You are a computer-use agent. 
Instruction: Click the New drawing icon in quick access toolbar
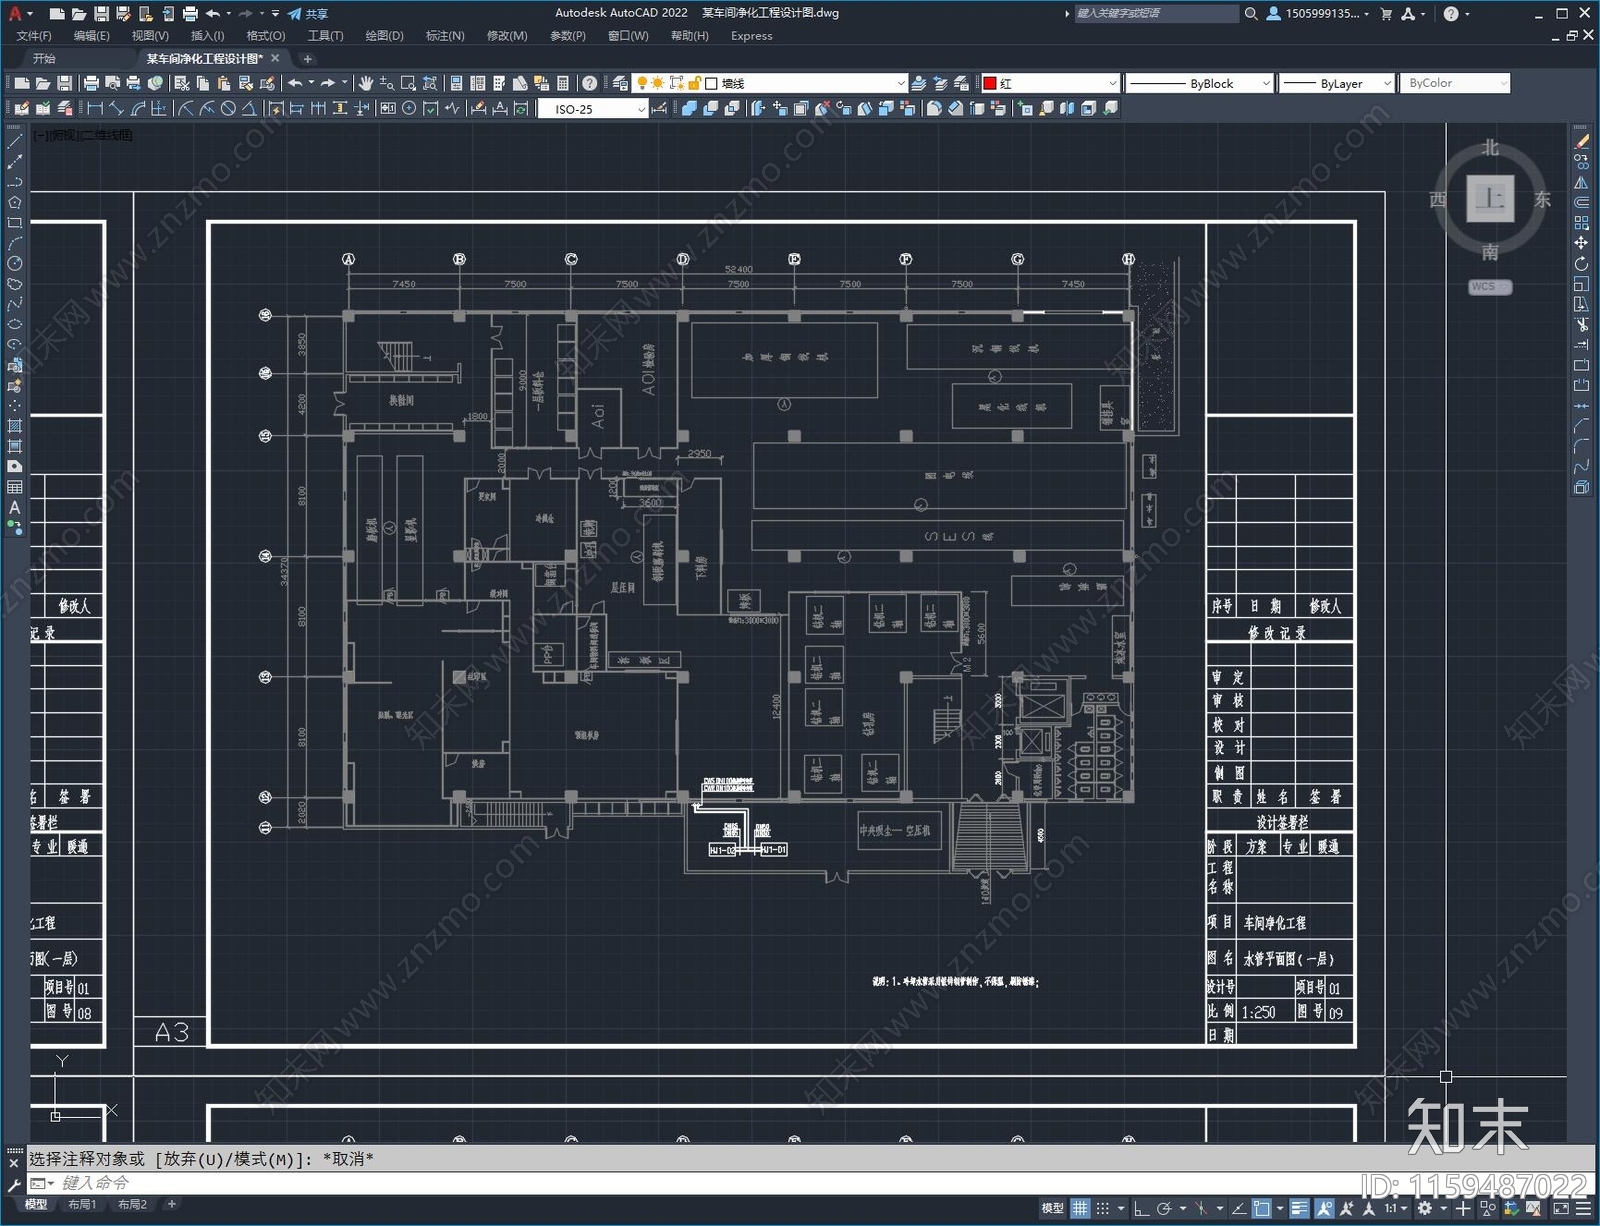[x=57, y=14]
